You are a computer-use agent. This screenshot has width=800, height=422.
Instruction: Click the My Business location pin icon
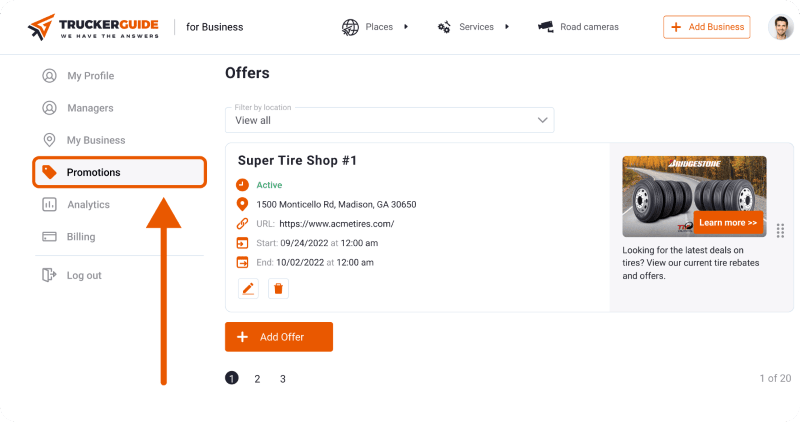tap(49, 140)
